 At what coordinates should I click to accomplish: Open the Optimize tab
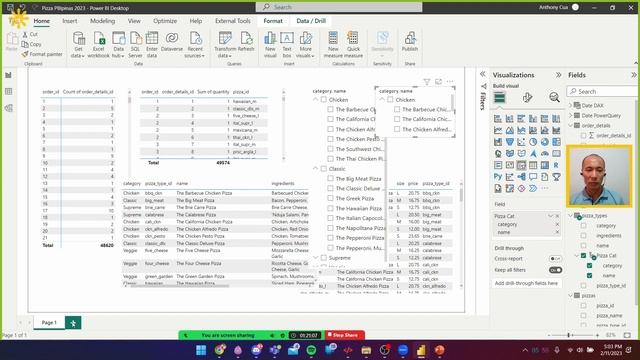tap(165, 21)
